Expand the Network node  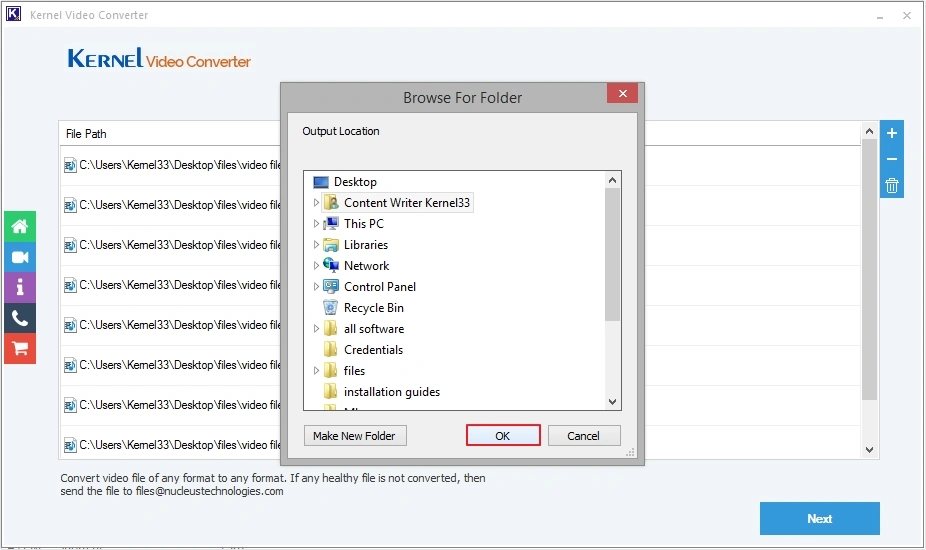tap(316, 265)
